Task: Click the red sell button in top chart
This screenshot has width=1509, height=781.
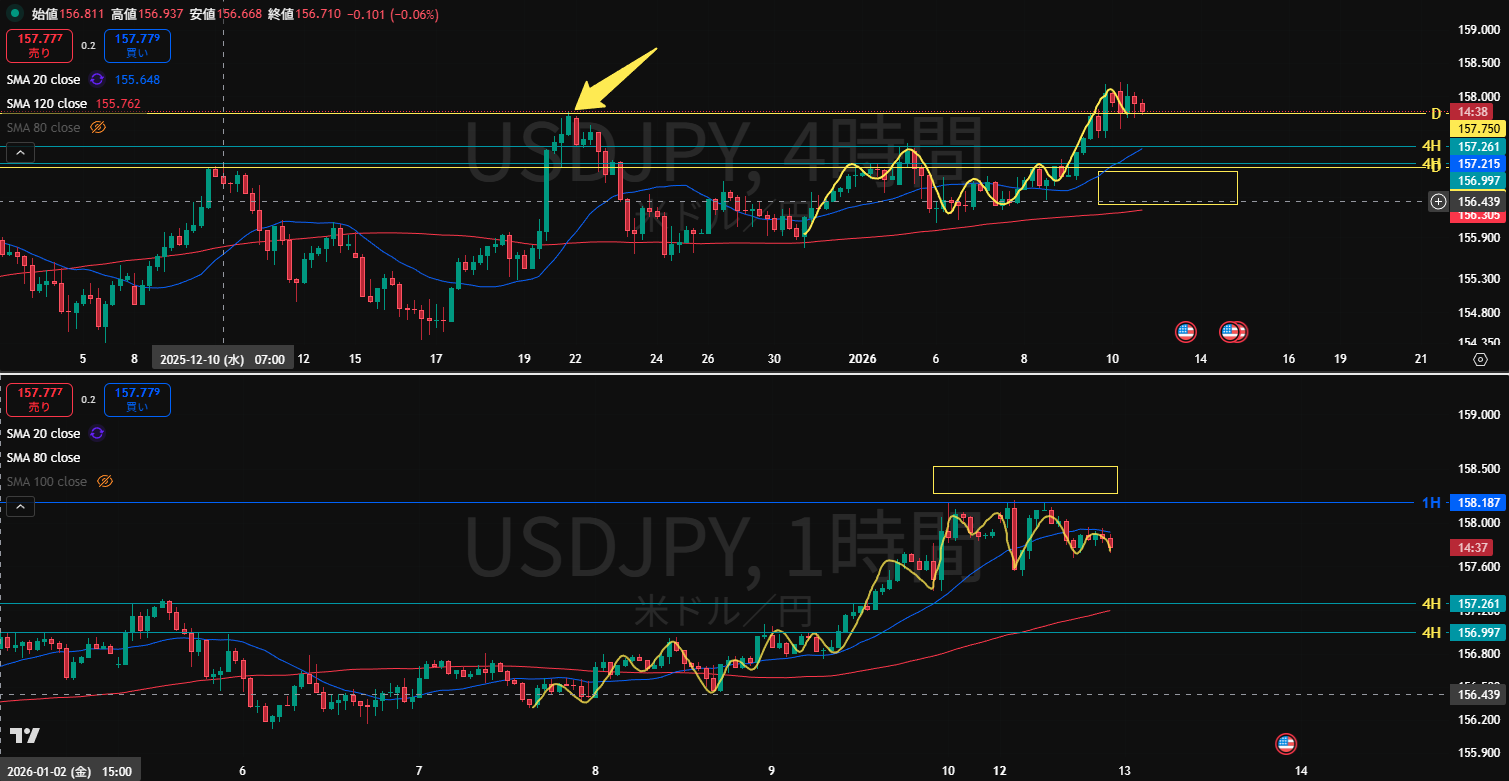Action: click(39, 46)
